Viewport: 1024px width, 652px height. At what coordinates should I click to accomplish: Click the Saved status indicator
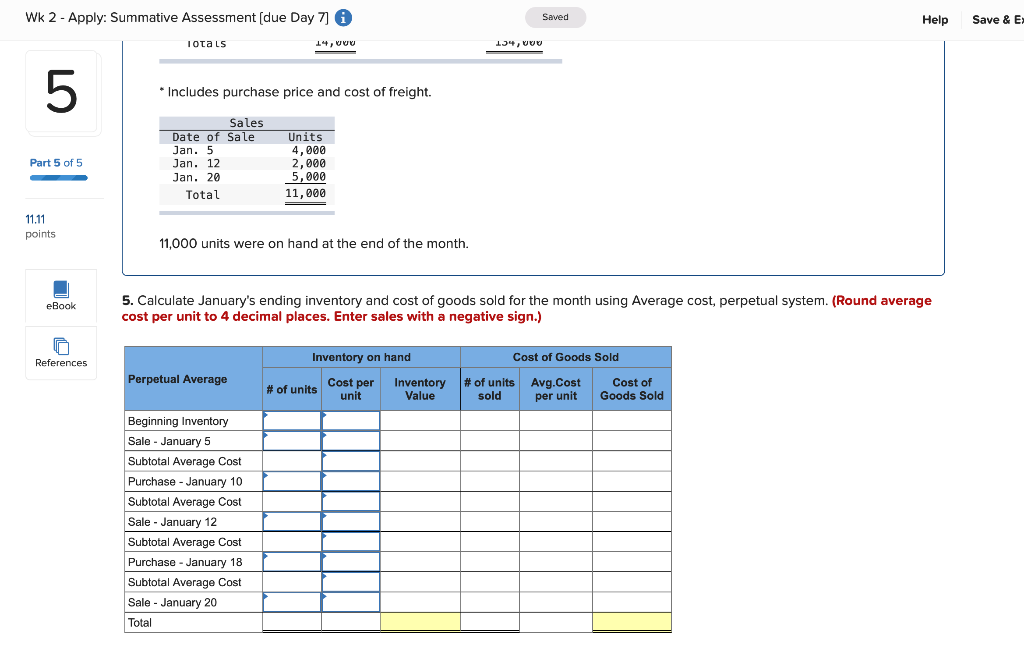555,17
